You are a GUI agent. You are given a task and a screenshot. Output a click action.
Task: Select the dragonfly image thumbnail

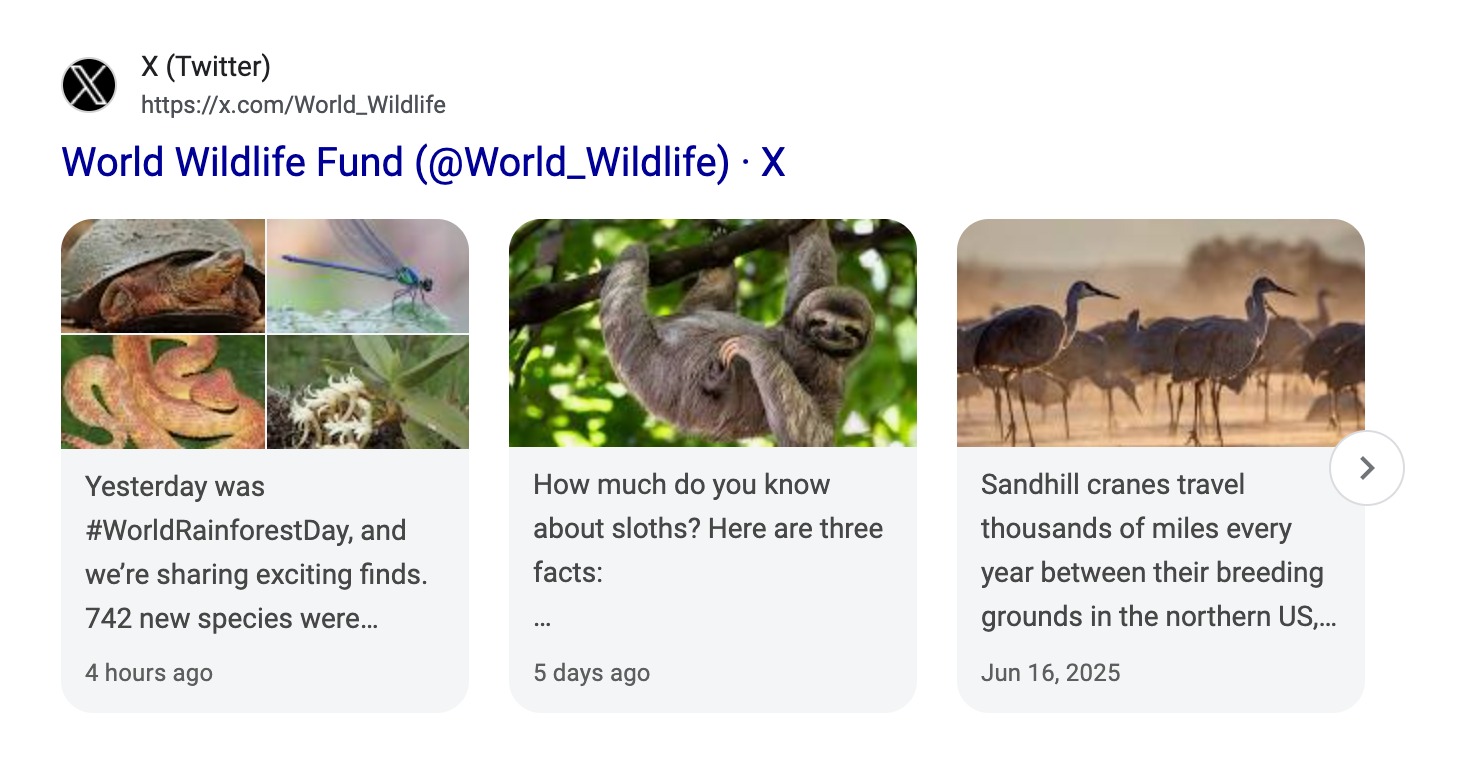pyautogui.click(x=367, y=276)
